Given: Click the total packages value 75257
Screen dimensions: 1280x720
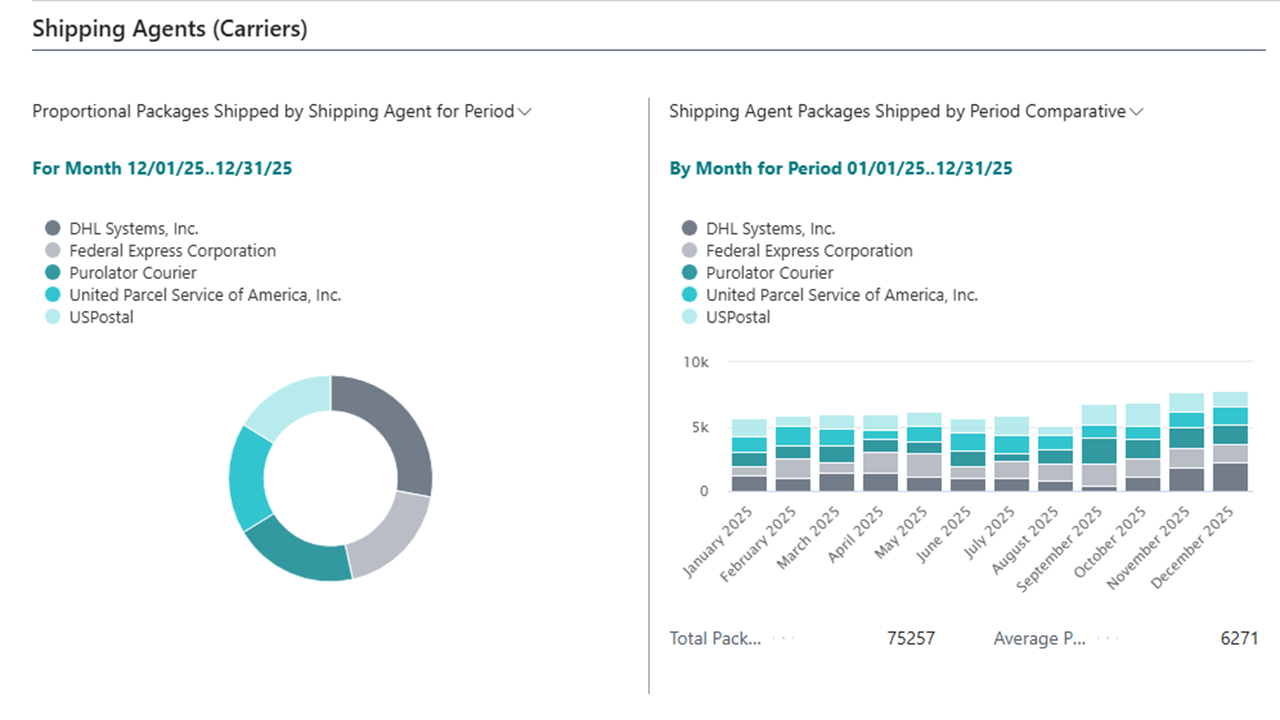Looking at the screenshot, I should coord(911,638).
